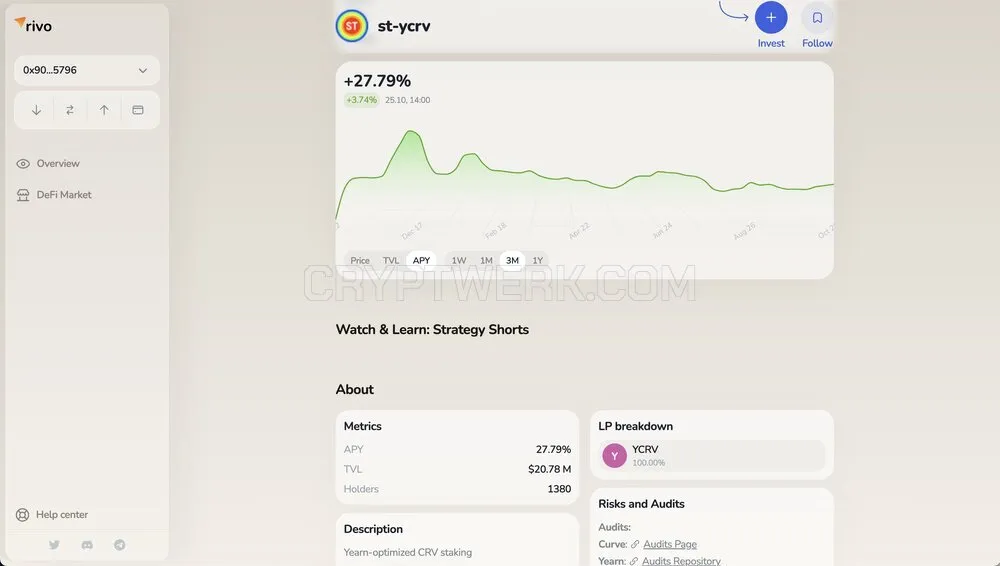Open the Curve Audits Page link
The width and height of the screenshot is (1000, 566).
click(670, 544)
